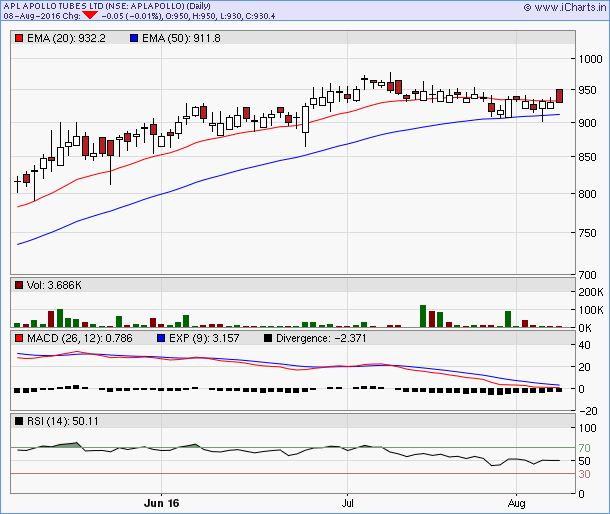The width and height of the screenshot is (610, 514).
Task: Click the EXP (9): 3.157 label
Action: coord(204,338)
